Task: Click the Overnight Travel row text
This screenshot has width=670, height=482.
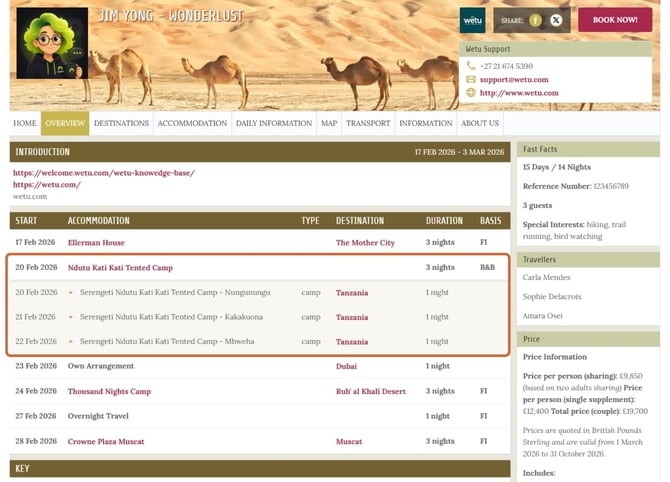Action: 98,416
